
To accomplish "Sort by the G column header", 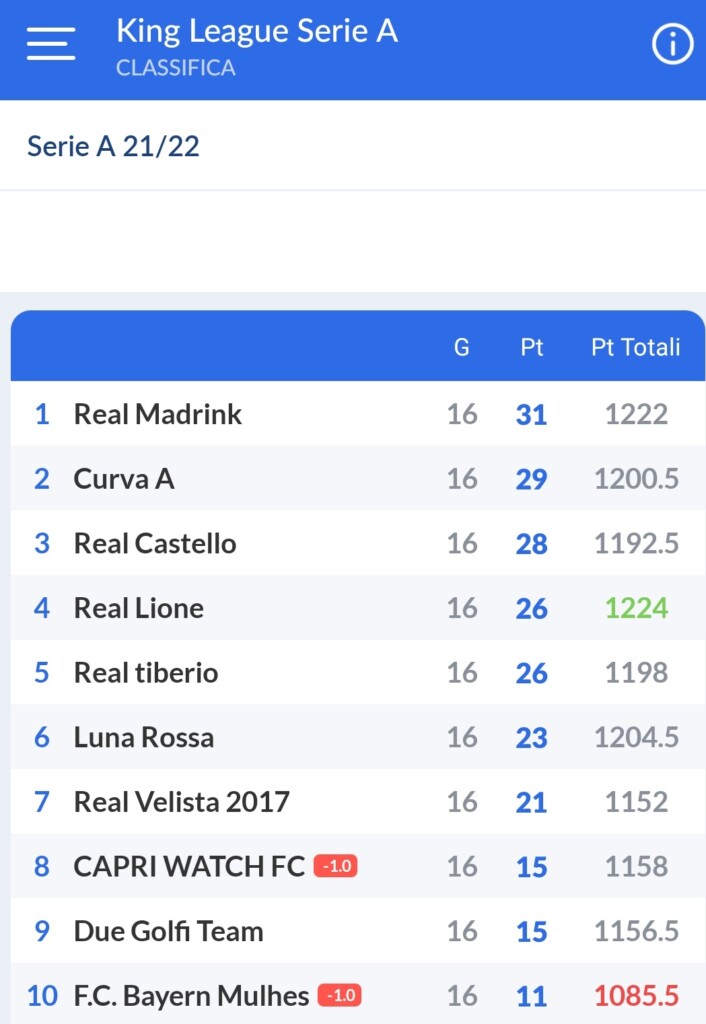I will (x=462, y=347).
